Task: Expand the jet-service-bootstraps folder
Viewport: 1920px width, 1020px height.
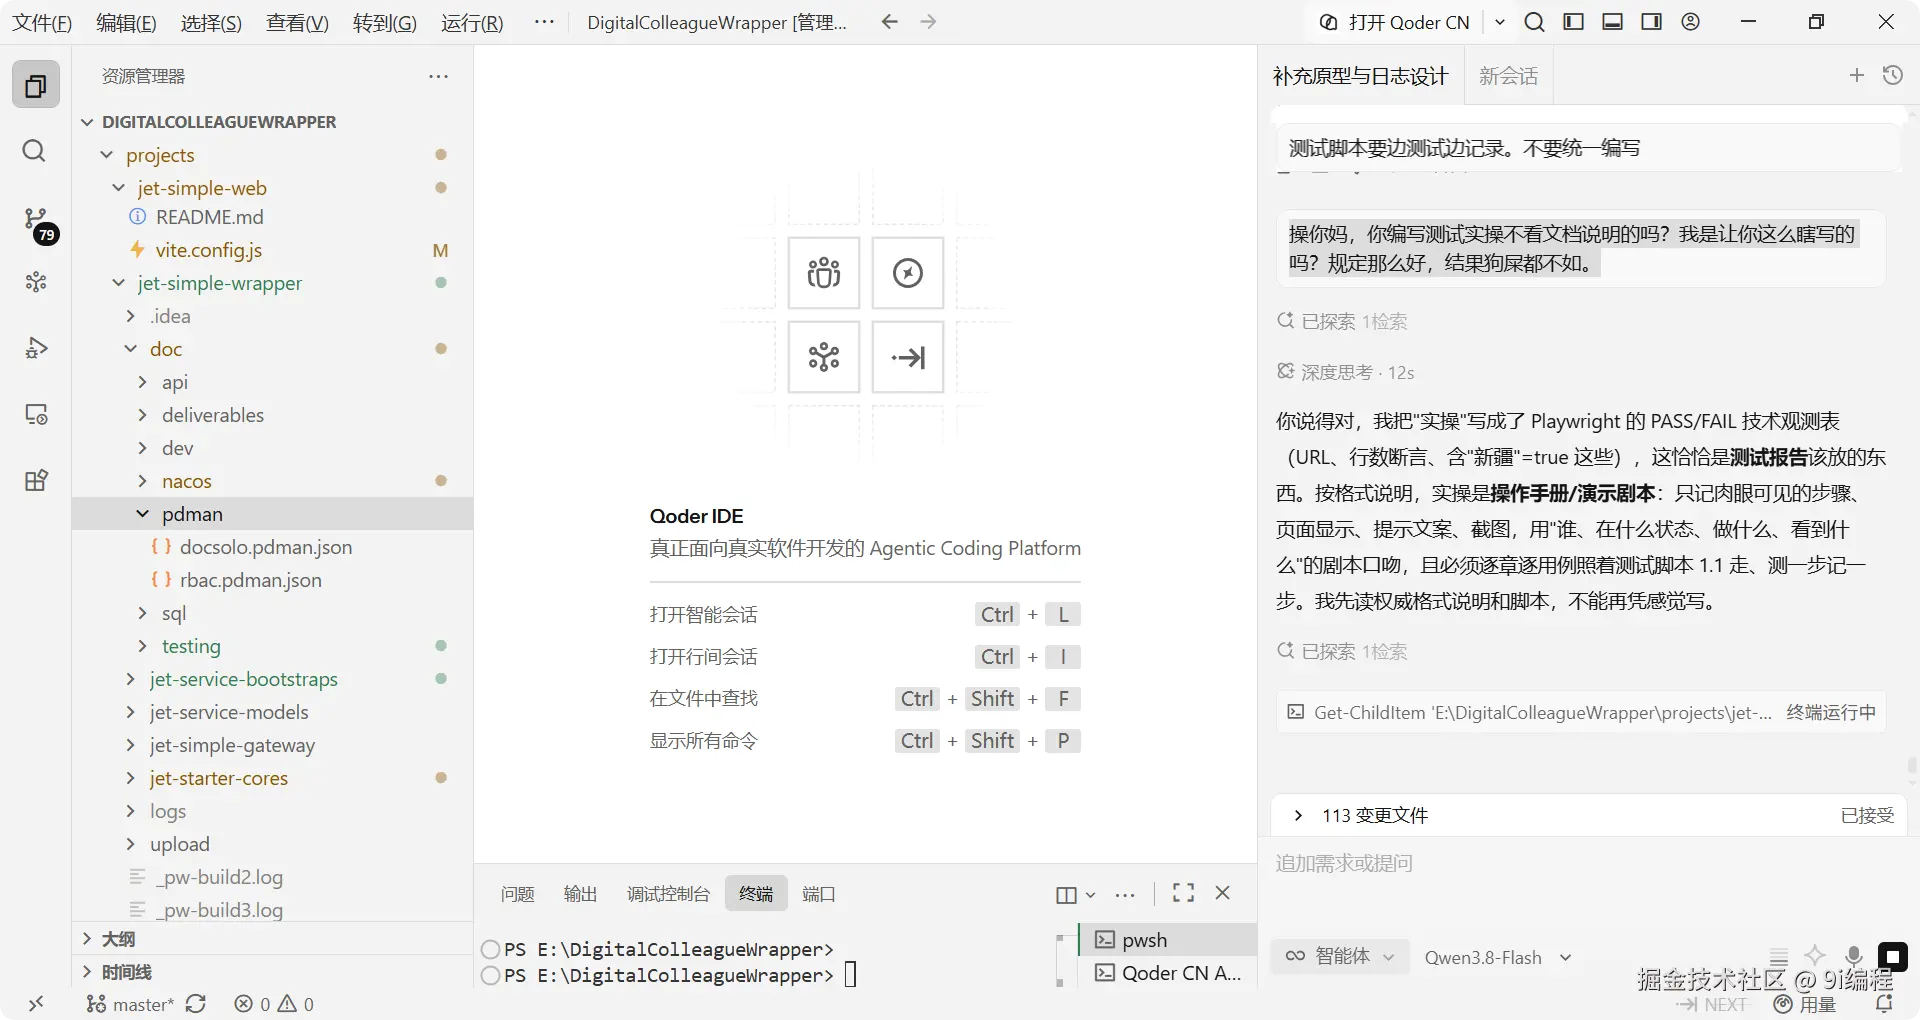Action: pyautogui.click(x=272, y=679)
